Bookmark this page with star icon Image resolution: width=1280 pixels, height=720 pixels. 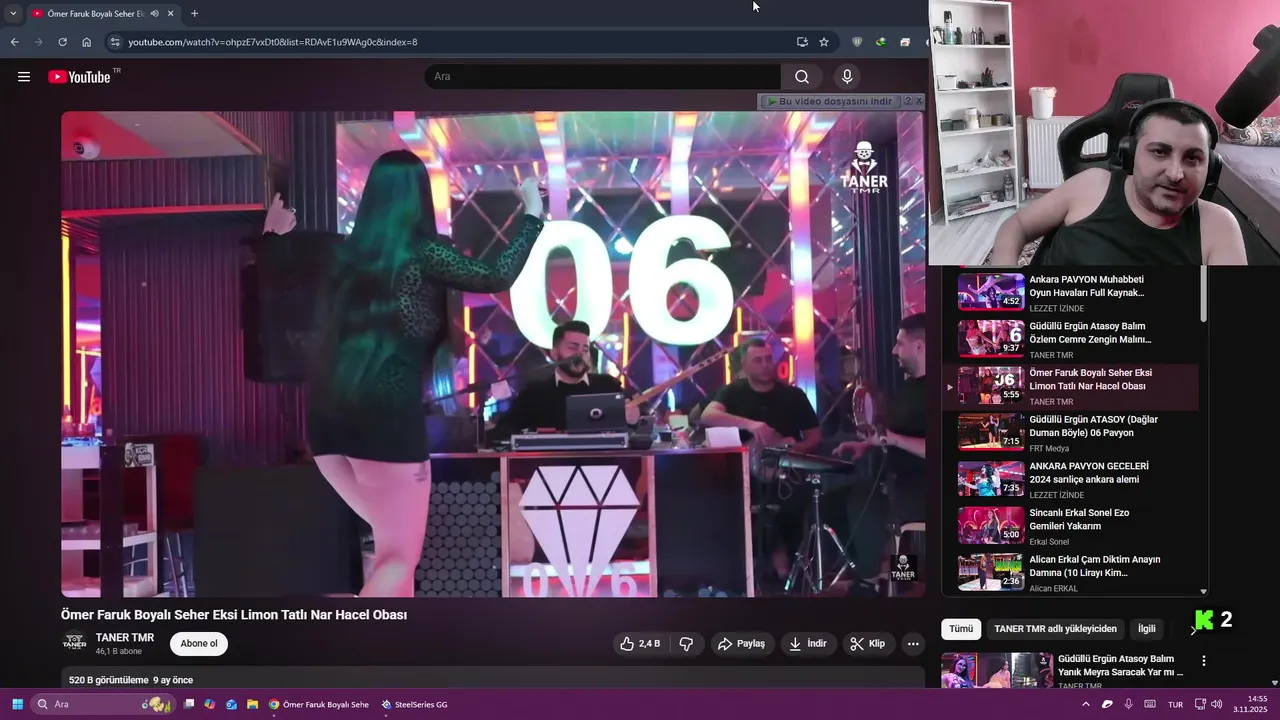824,42
